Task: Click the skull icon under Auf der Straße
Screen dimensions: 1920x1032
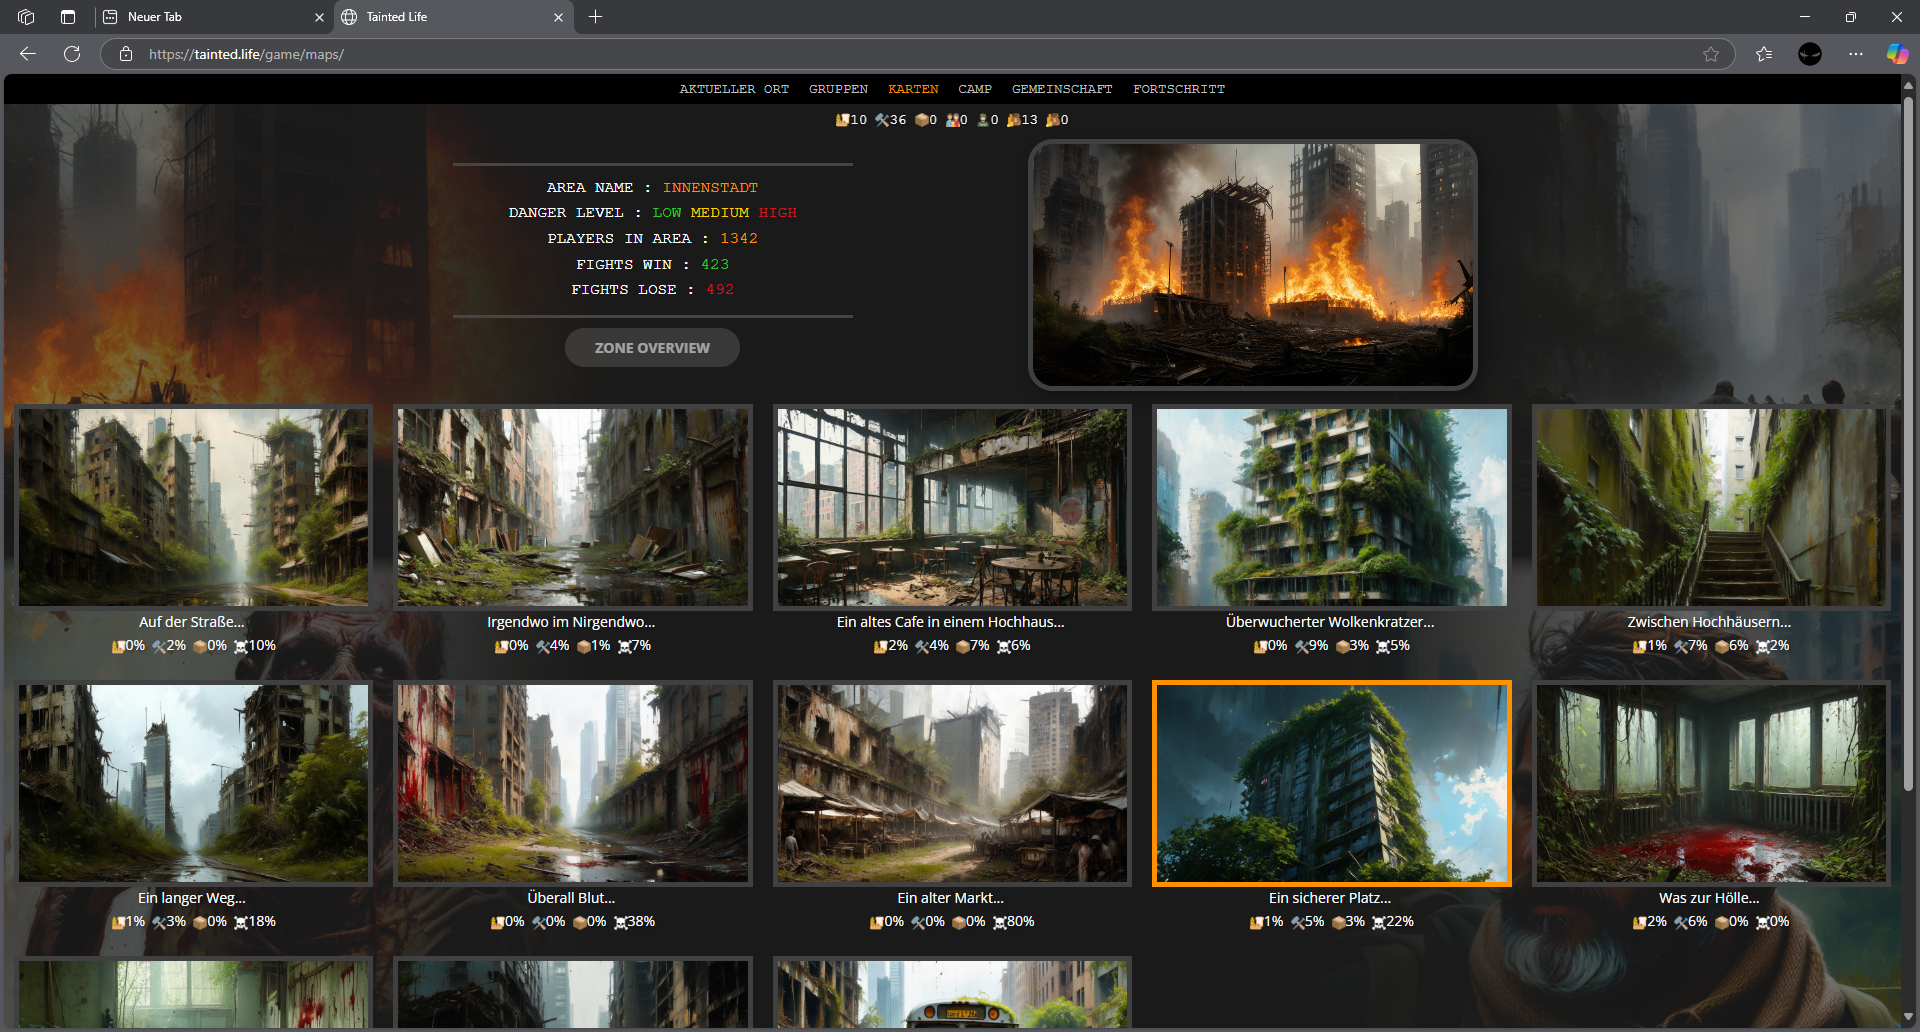Action: point(241,646)
